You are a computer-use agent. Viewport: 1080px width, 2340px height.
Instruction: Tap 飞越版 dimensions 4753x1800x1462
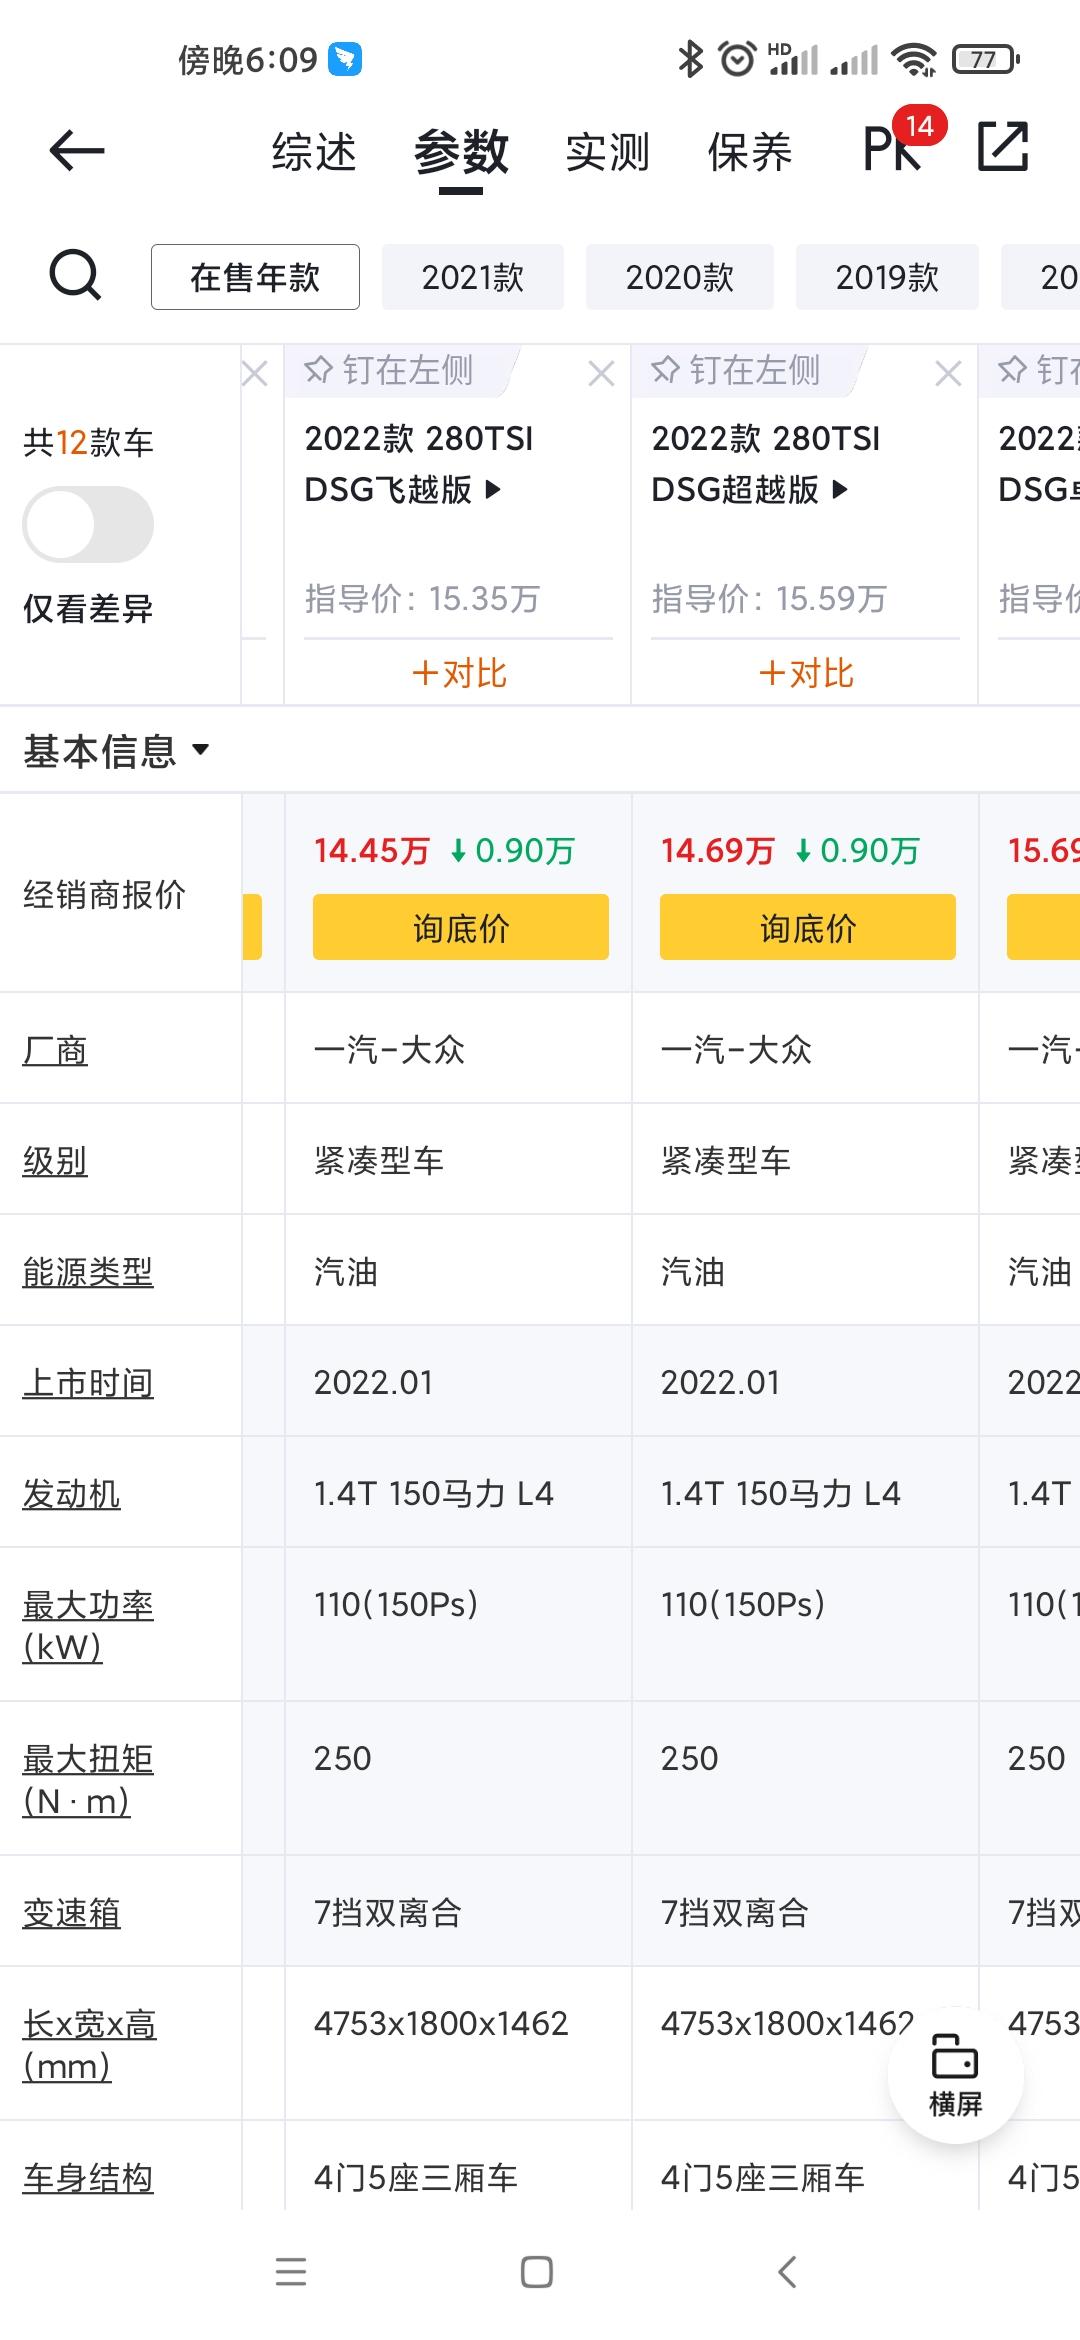(441, 2024)
